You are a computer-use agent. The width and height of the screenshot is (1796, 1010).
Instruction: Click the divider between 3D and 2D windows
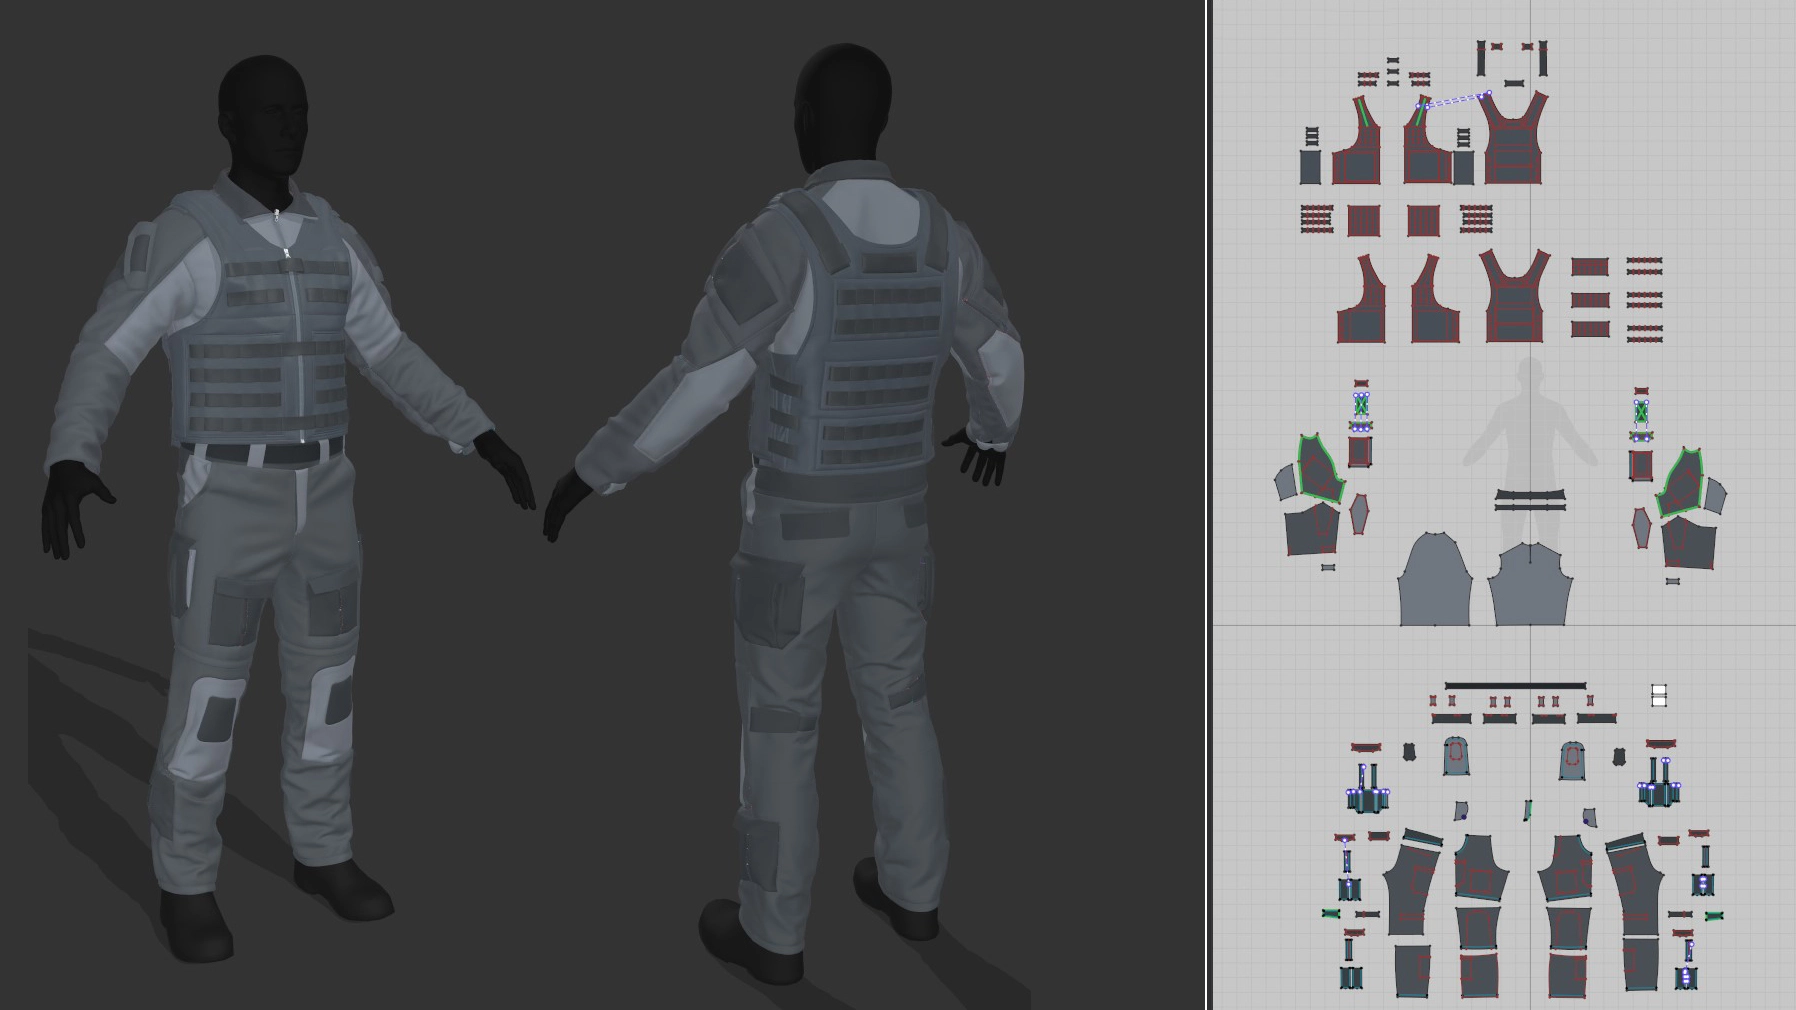click(1209, 505)
